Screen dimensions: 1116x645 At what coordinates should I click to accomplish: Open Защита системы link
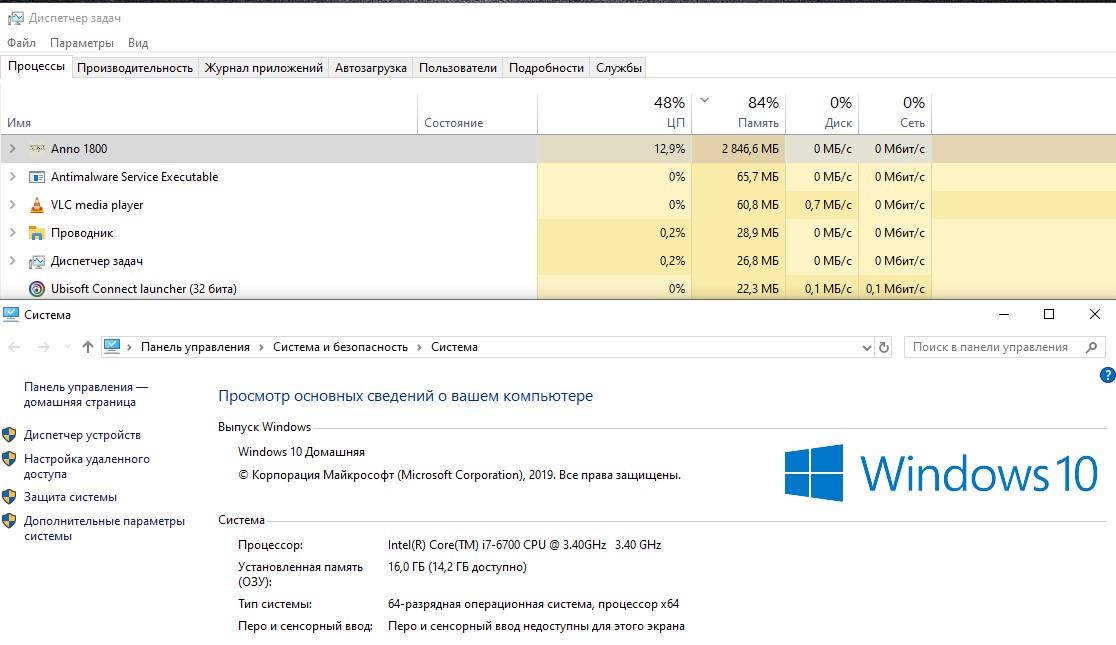70,497
